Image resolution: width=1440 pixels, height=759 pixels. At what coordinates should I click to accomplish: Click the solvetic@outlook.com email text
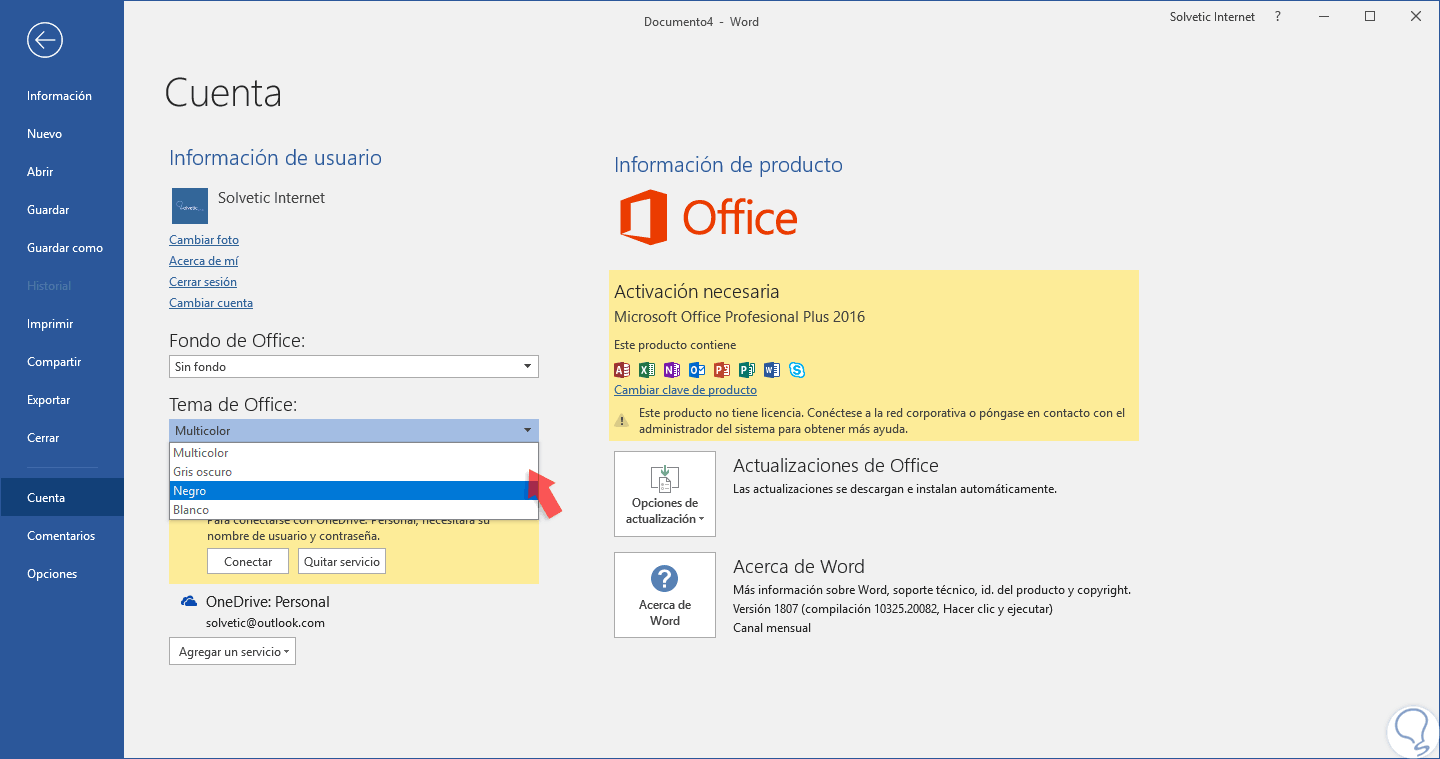click(x=265, y=623)
